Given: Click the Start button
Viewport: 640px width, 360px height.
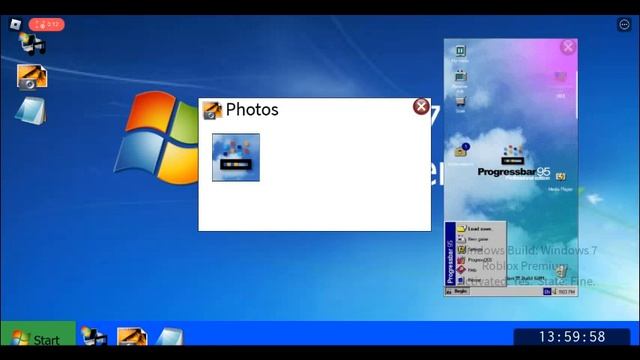Looking at the screenshot, I should tap(38, 334).
